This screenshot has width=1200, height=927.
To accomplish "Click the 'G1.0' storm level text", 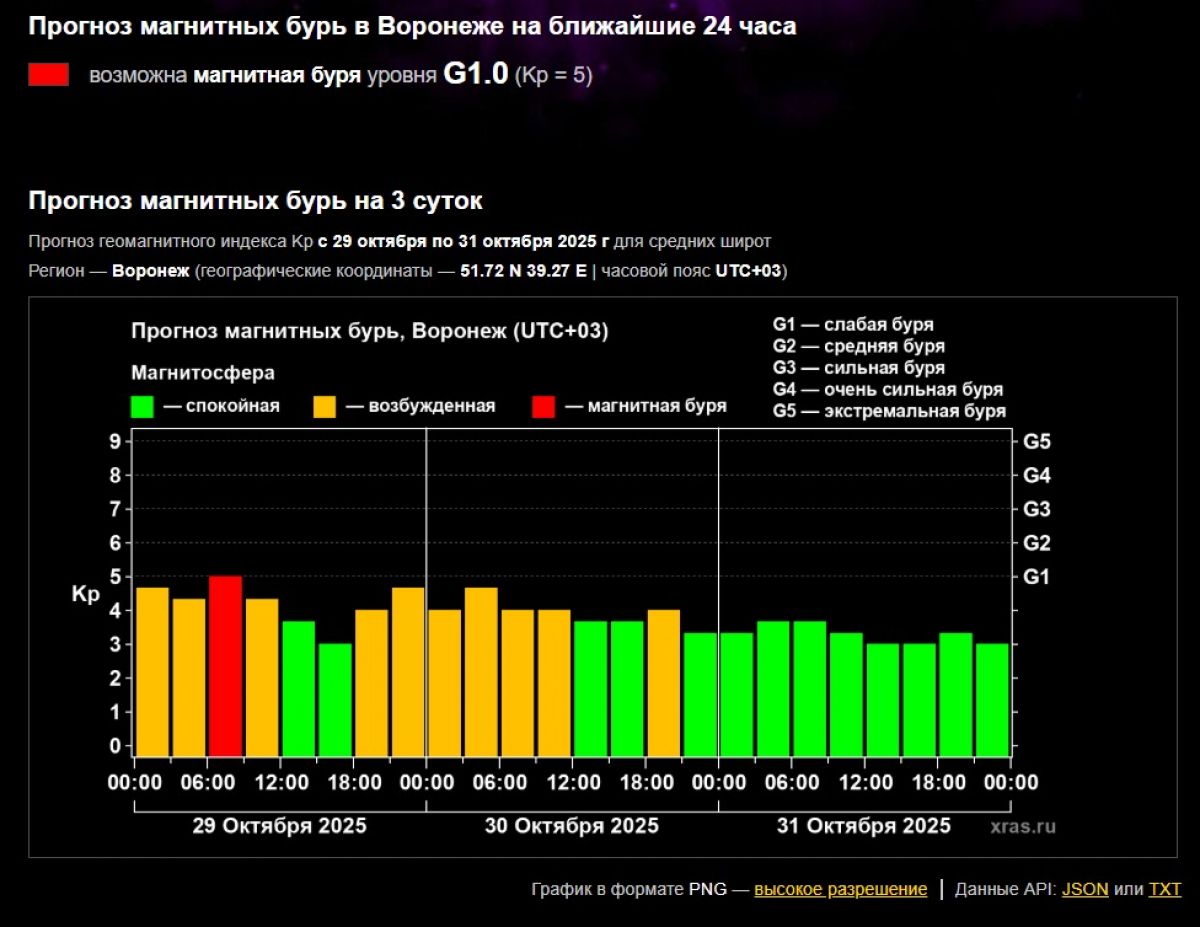I will point(476,75).
